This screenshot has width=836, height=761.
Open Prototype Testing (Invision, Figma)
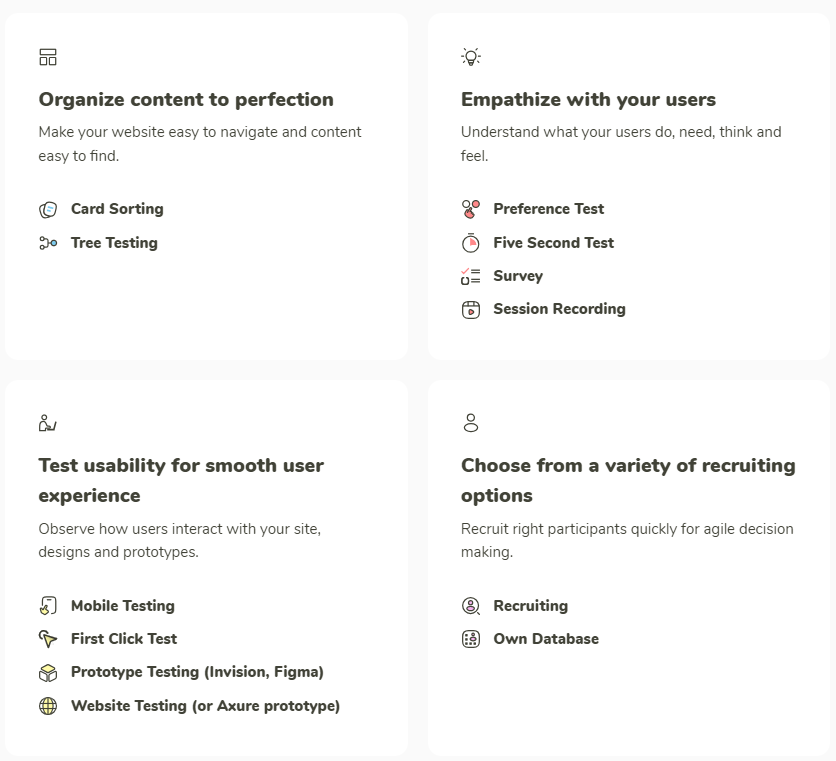[x=197, y=672]
